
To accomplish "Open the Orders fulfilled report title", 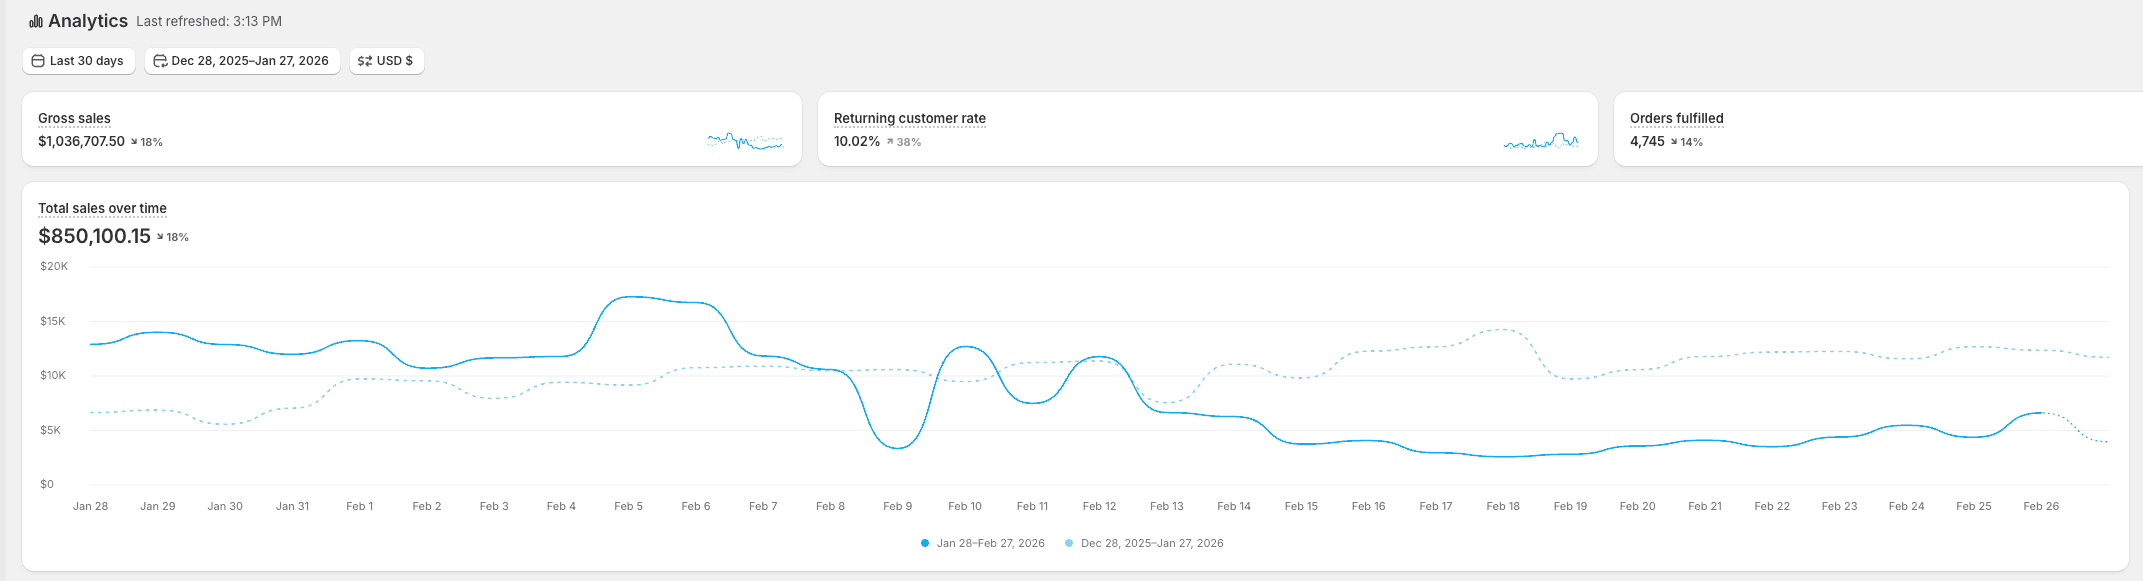I will pos(1676,118).
